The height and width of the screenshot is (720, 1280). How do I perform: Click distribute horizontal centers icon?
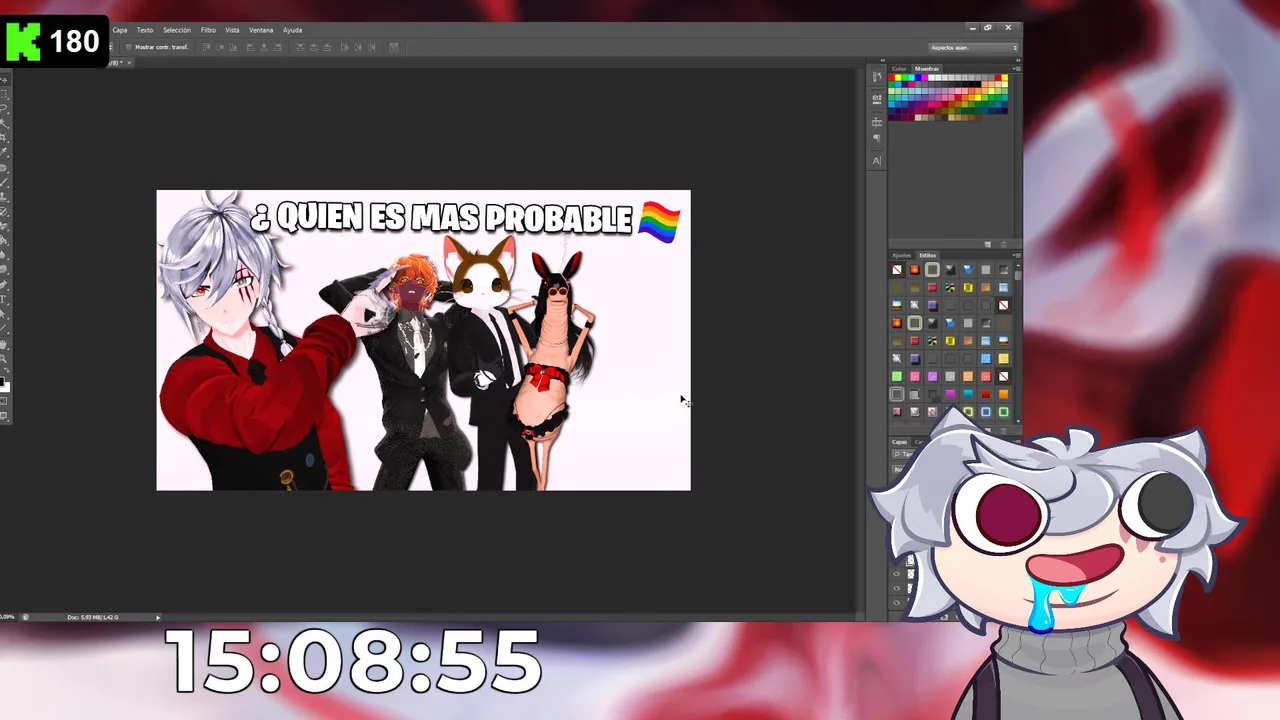[x=358, y=47]
